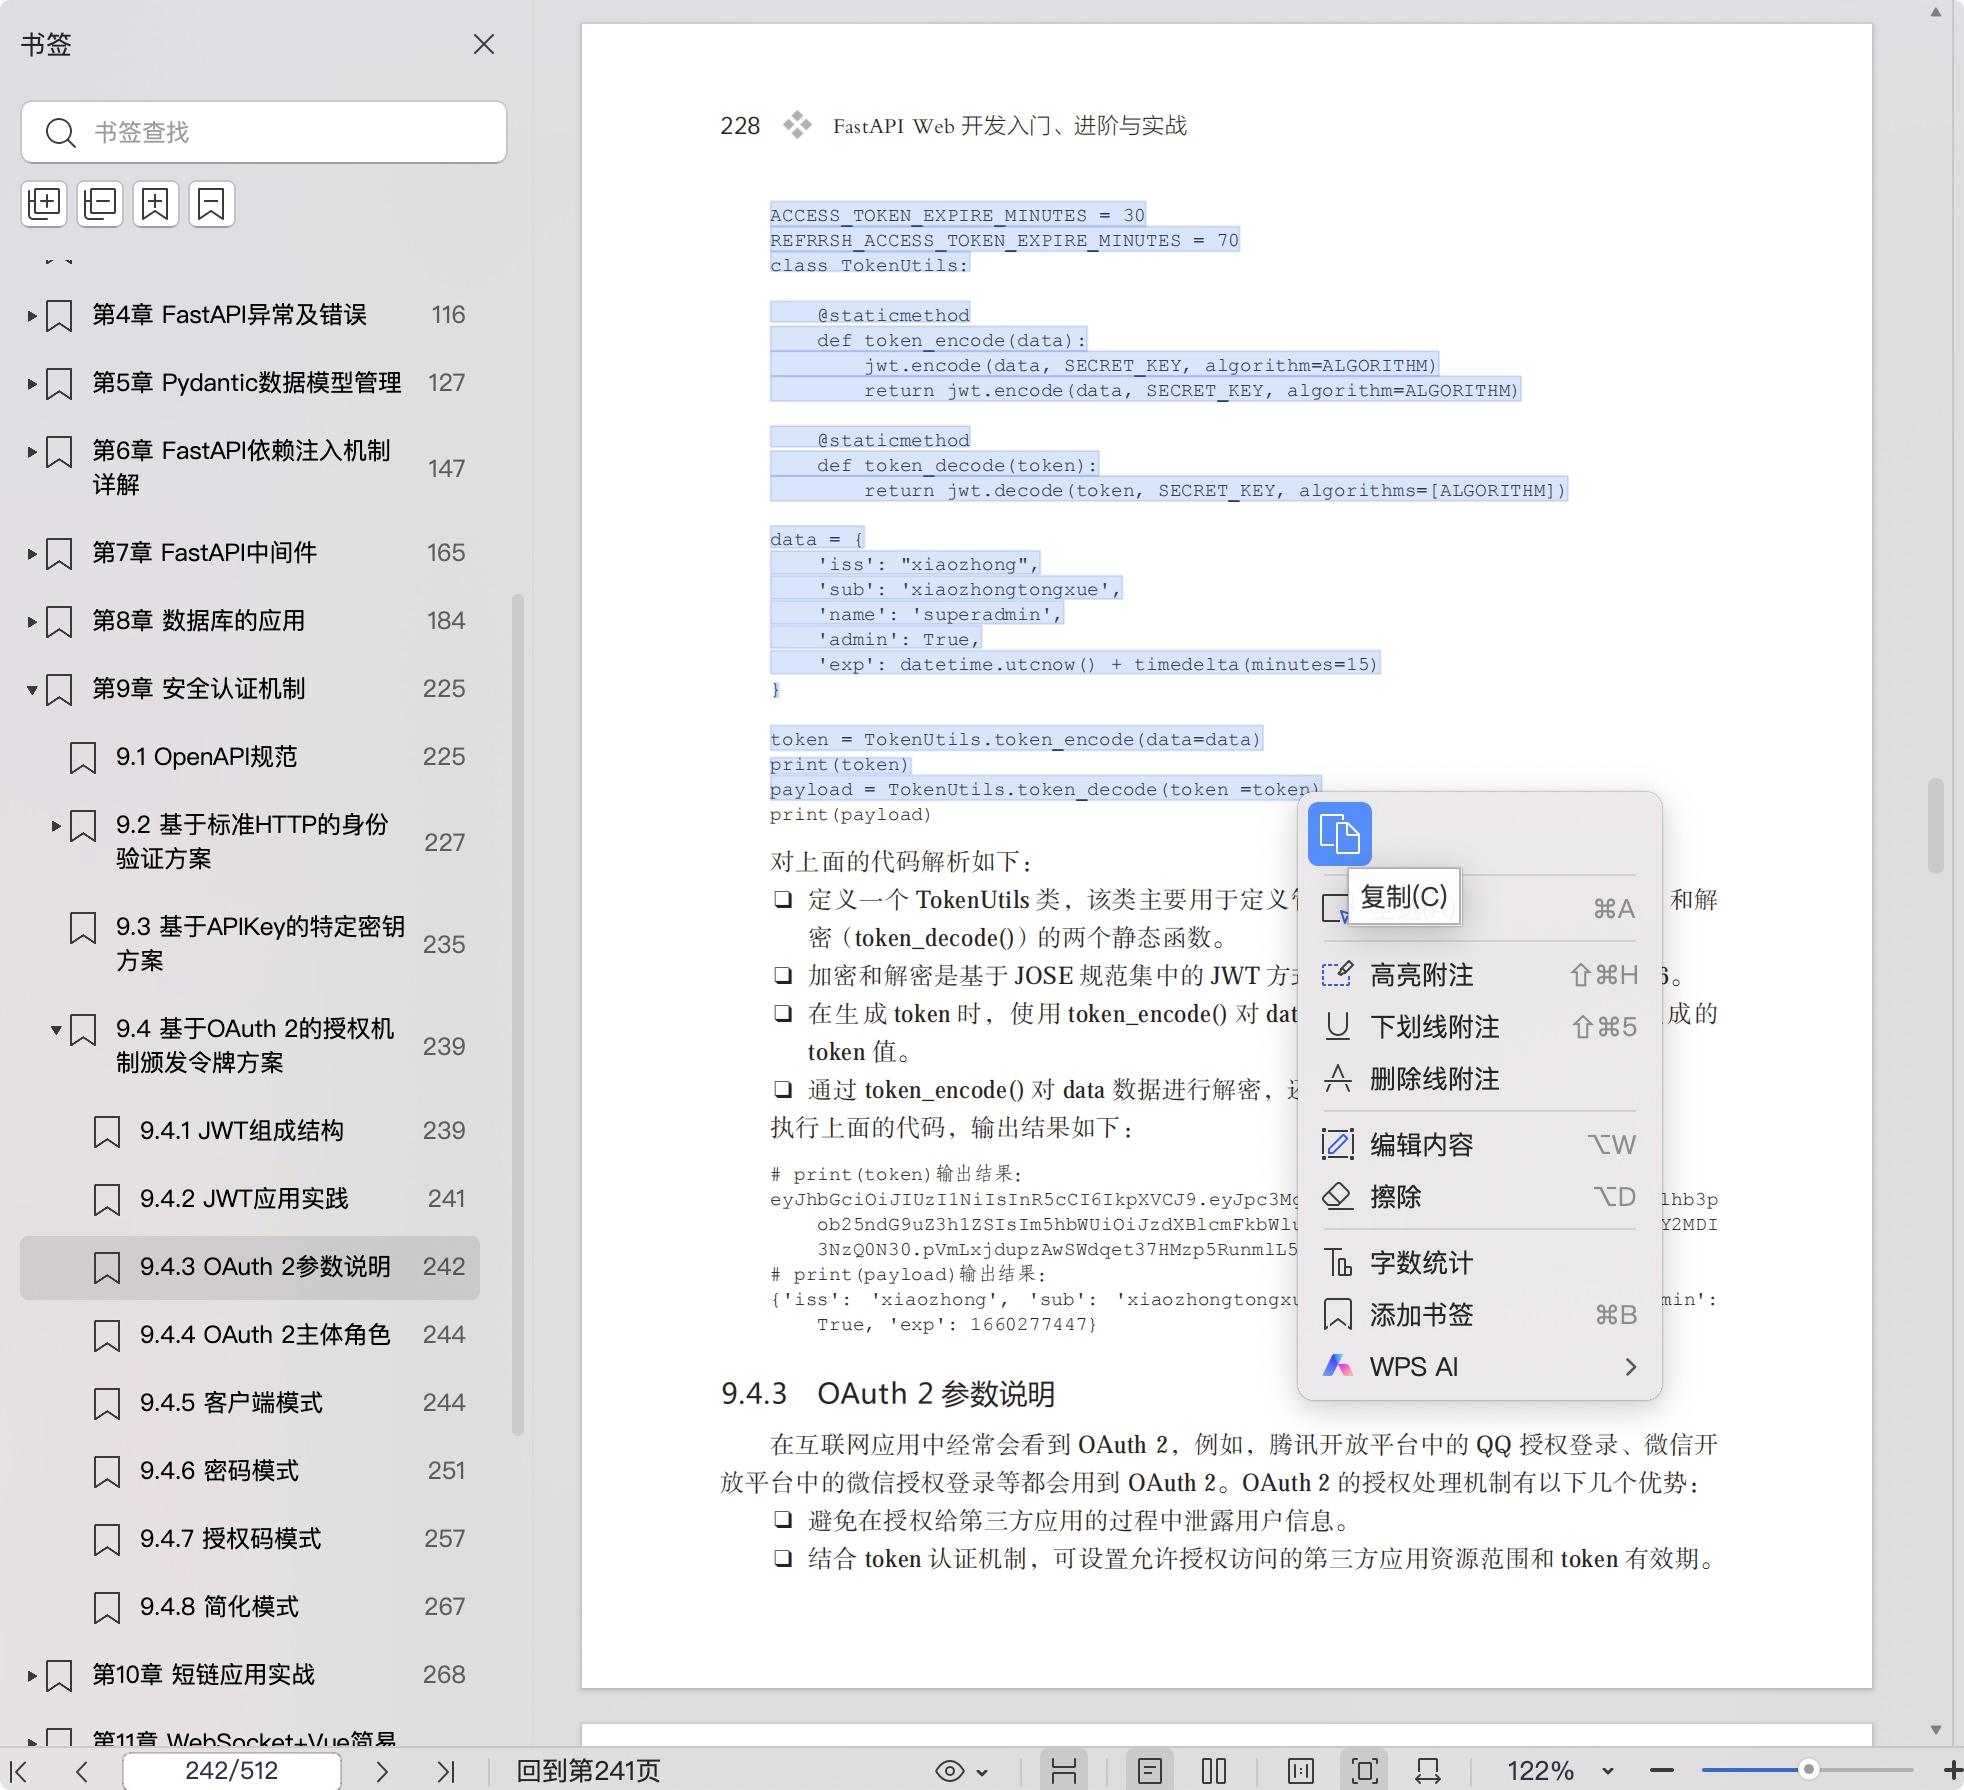Expand 第7章 FastAPI中间件 chapter
1964x1790 pixels.
[32, 554]
